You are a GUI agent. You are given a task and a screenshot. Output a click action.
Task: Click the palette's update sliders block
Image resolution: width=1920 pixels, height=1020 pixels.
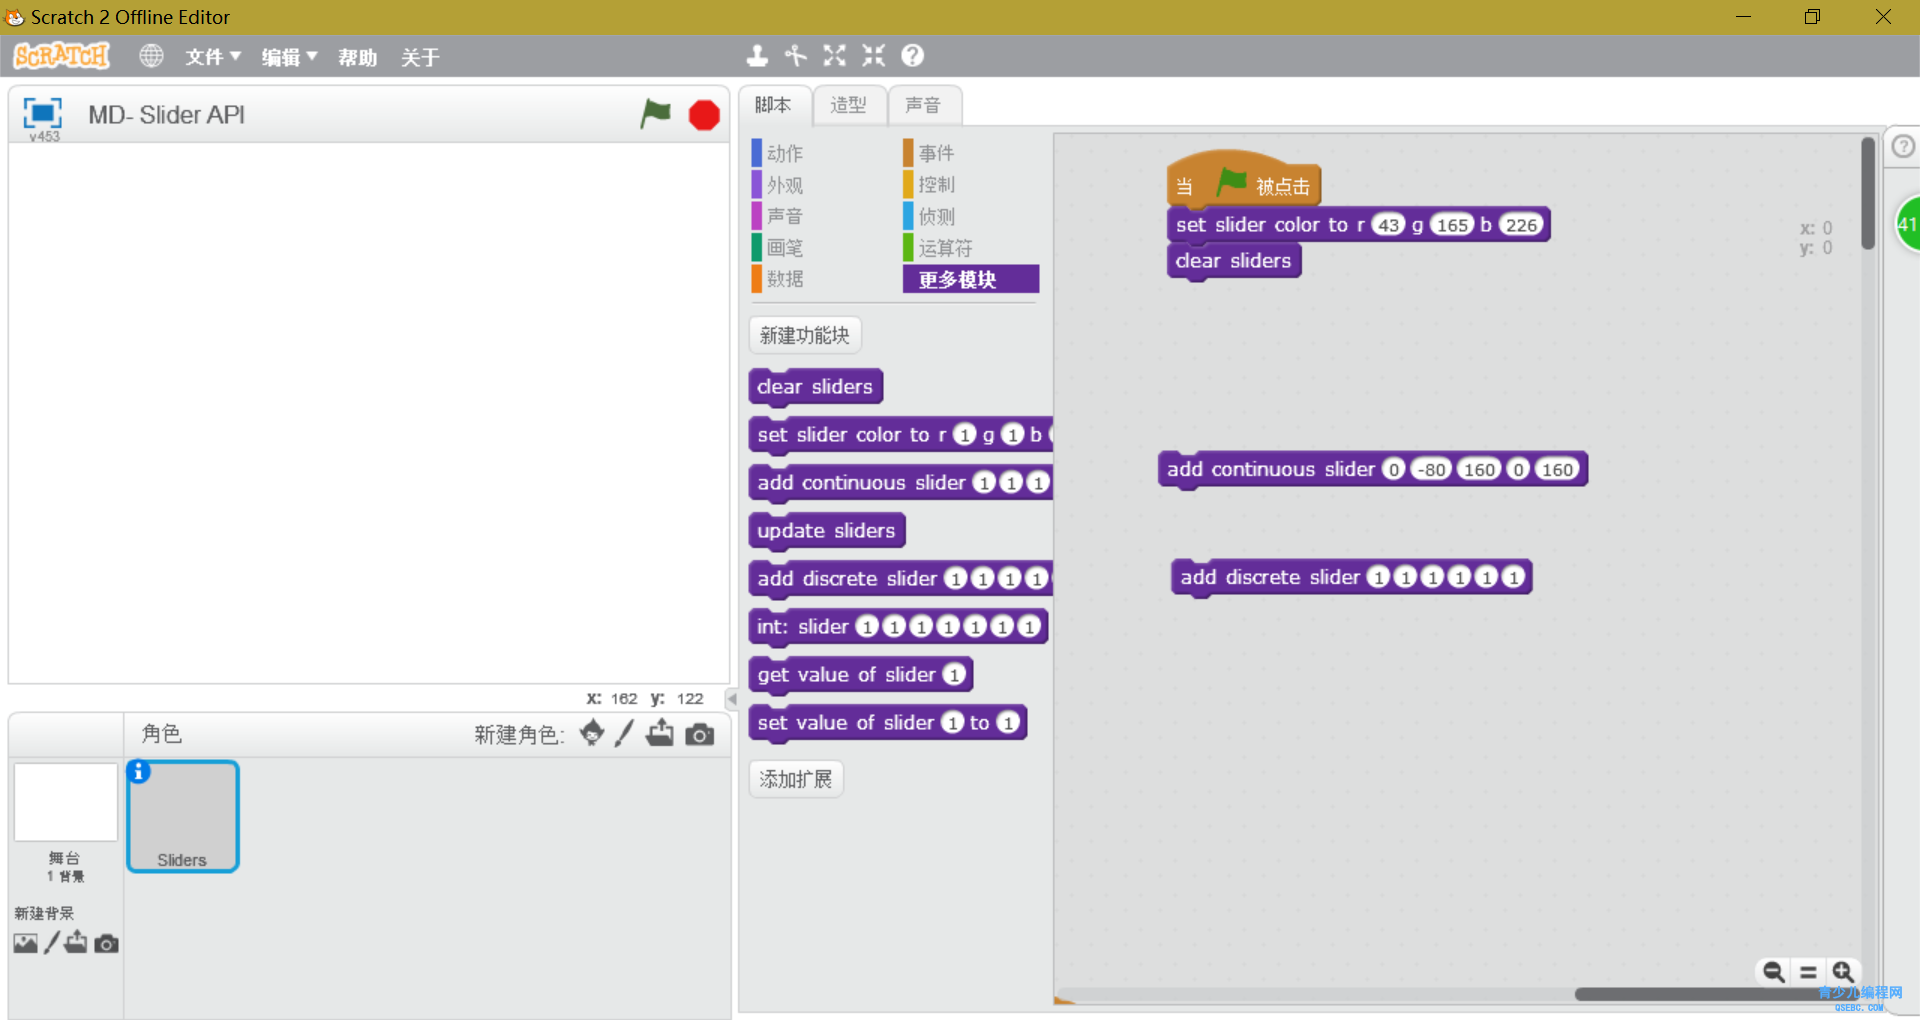826,531
